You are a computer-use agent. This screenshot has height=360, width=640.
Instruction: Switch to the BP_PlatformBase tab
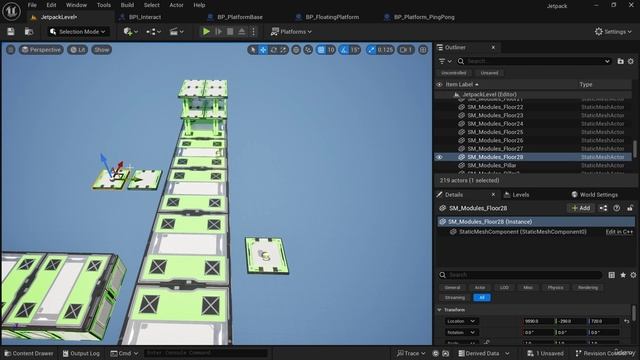click(x=240, y=17)
